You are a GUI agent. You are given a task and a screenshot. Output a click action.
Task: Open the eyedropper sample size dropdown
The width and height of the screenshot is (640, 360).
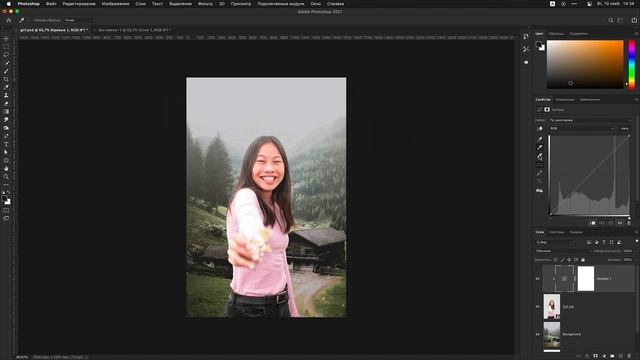click(80, 20)
